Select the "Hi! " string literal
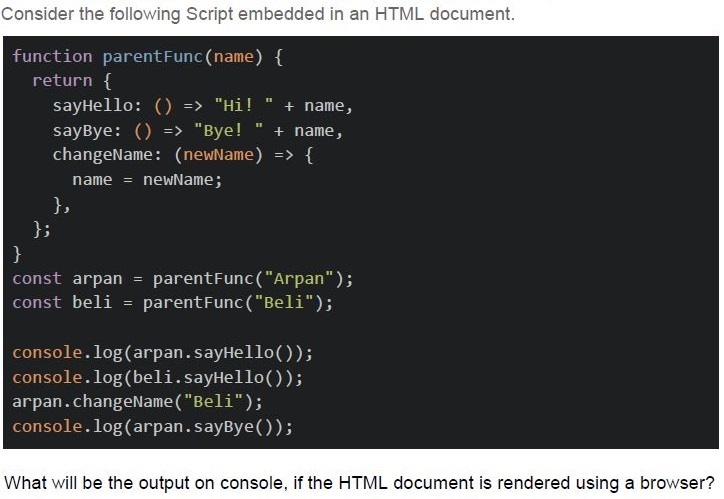Screen dimensions: 724x499 [x=244, y=105]
